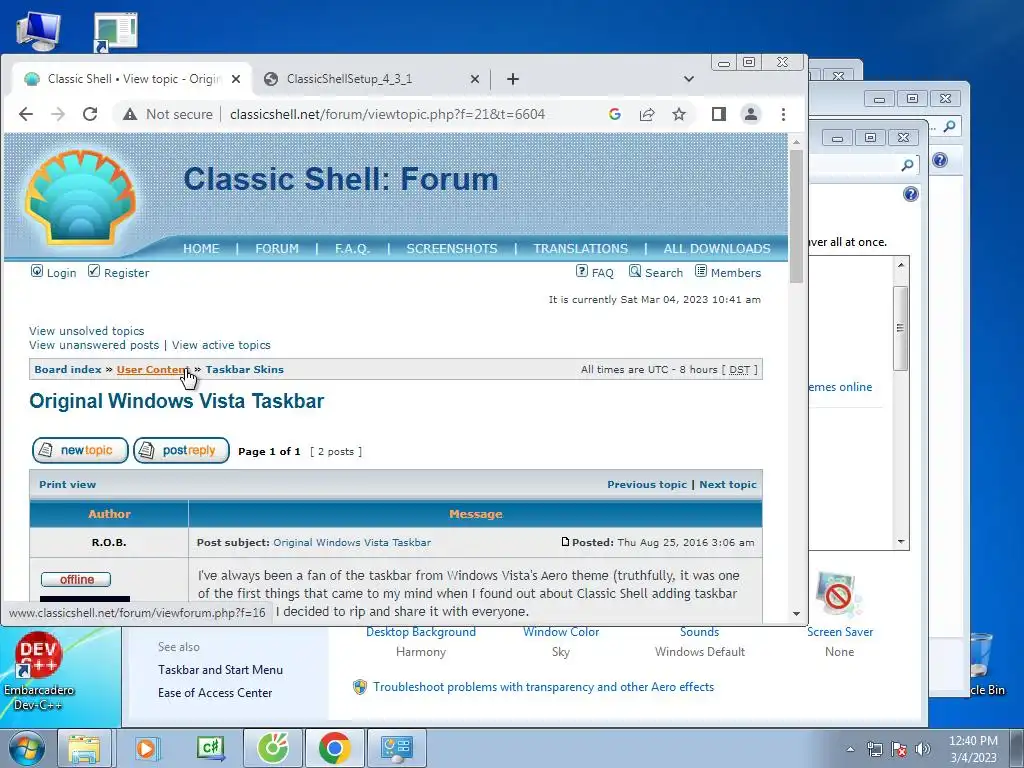Click View unanswered posts
Viewport: 1024px width, 768px height.
[93, 345]
